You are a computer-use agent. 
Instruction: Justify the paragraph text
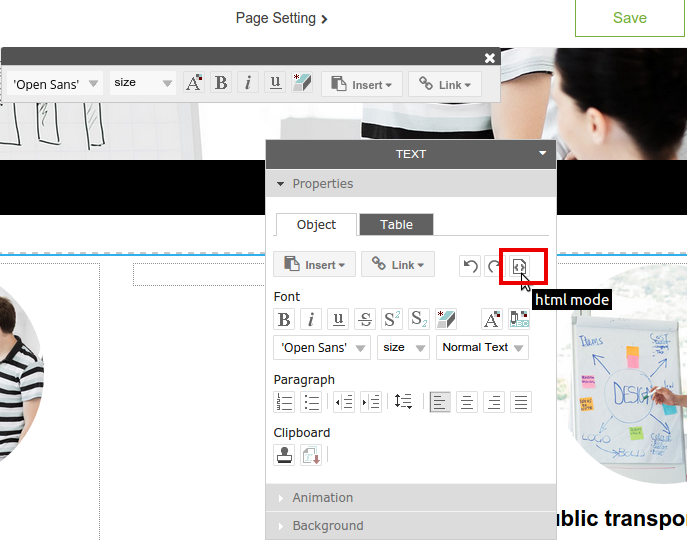point(521,402)
